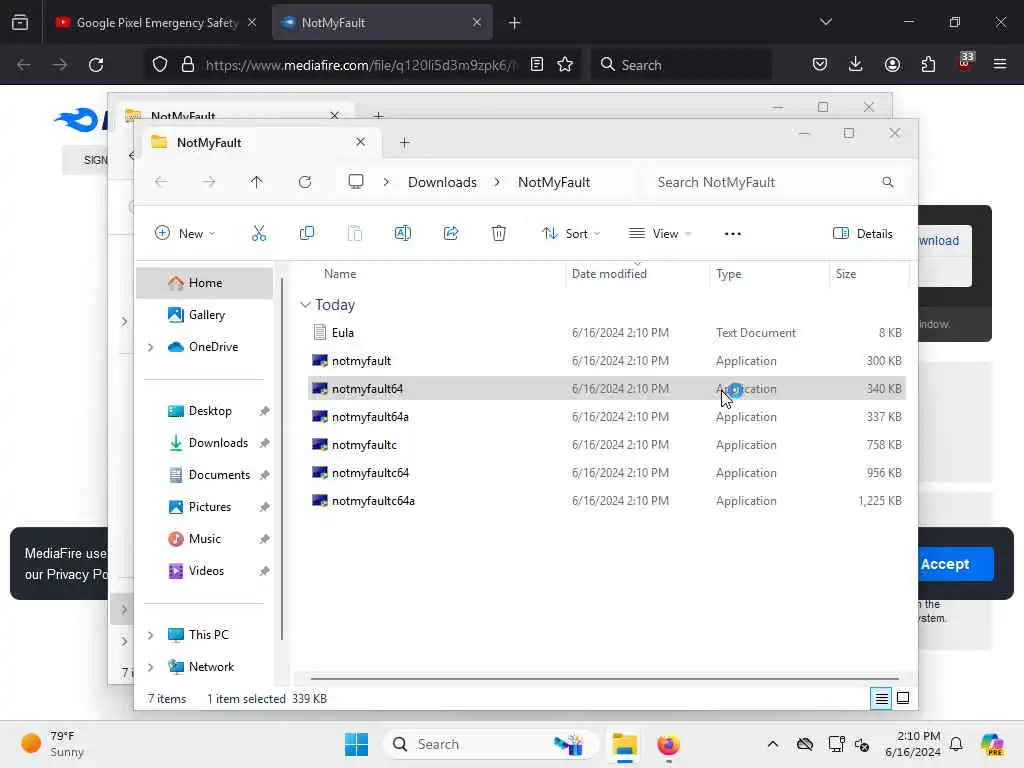Viewport: 1024px width, 768px height.
Task: Click the Firefox URL address bar
Action: tap(361, 65)
